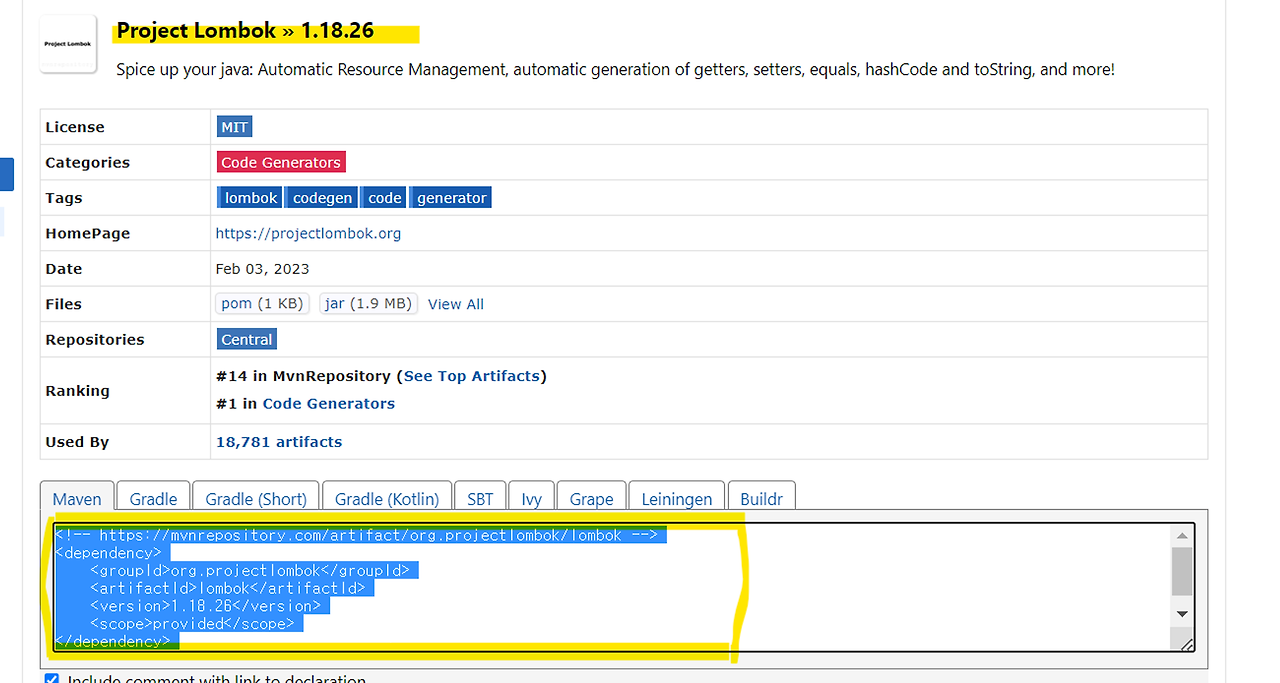Click the Used By row label
Viewport: 1280px width, 683px height.
77,441
